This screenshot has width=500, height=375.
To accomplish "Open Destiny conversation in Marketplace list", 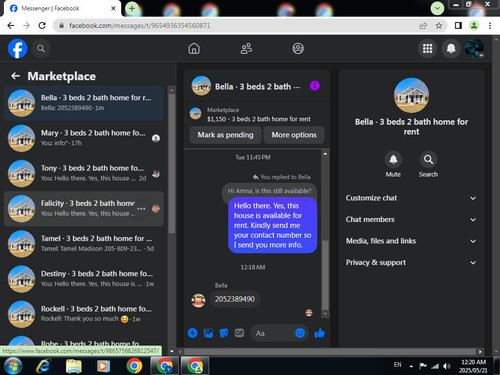I will 84,279.
